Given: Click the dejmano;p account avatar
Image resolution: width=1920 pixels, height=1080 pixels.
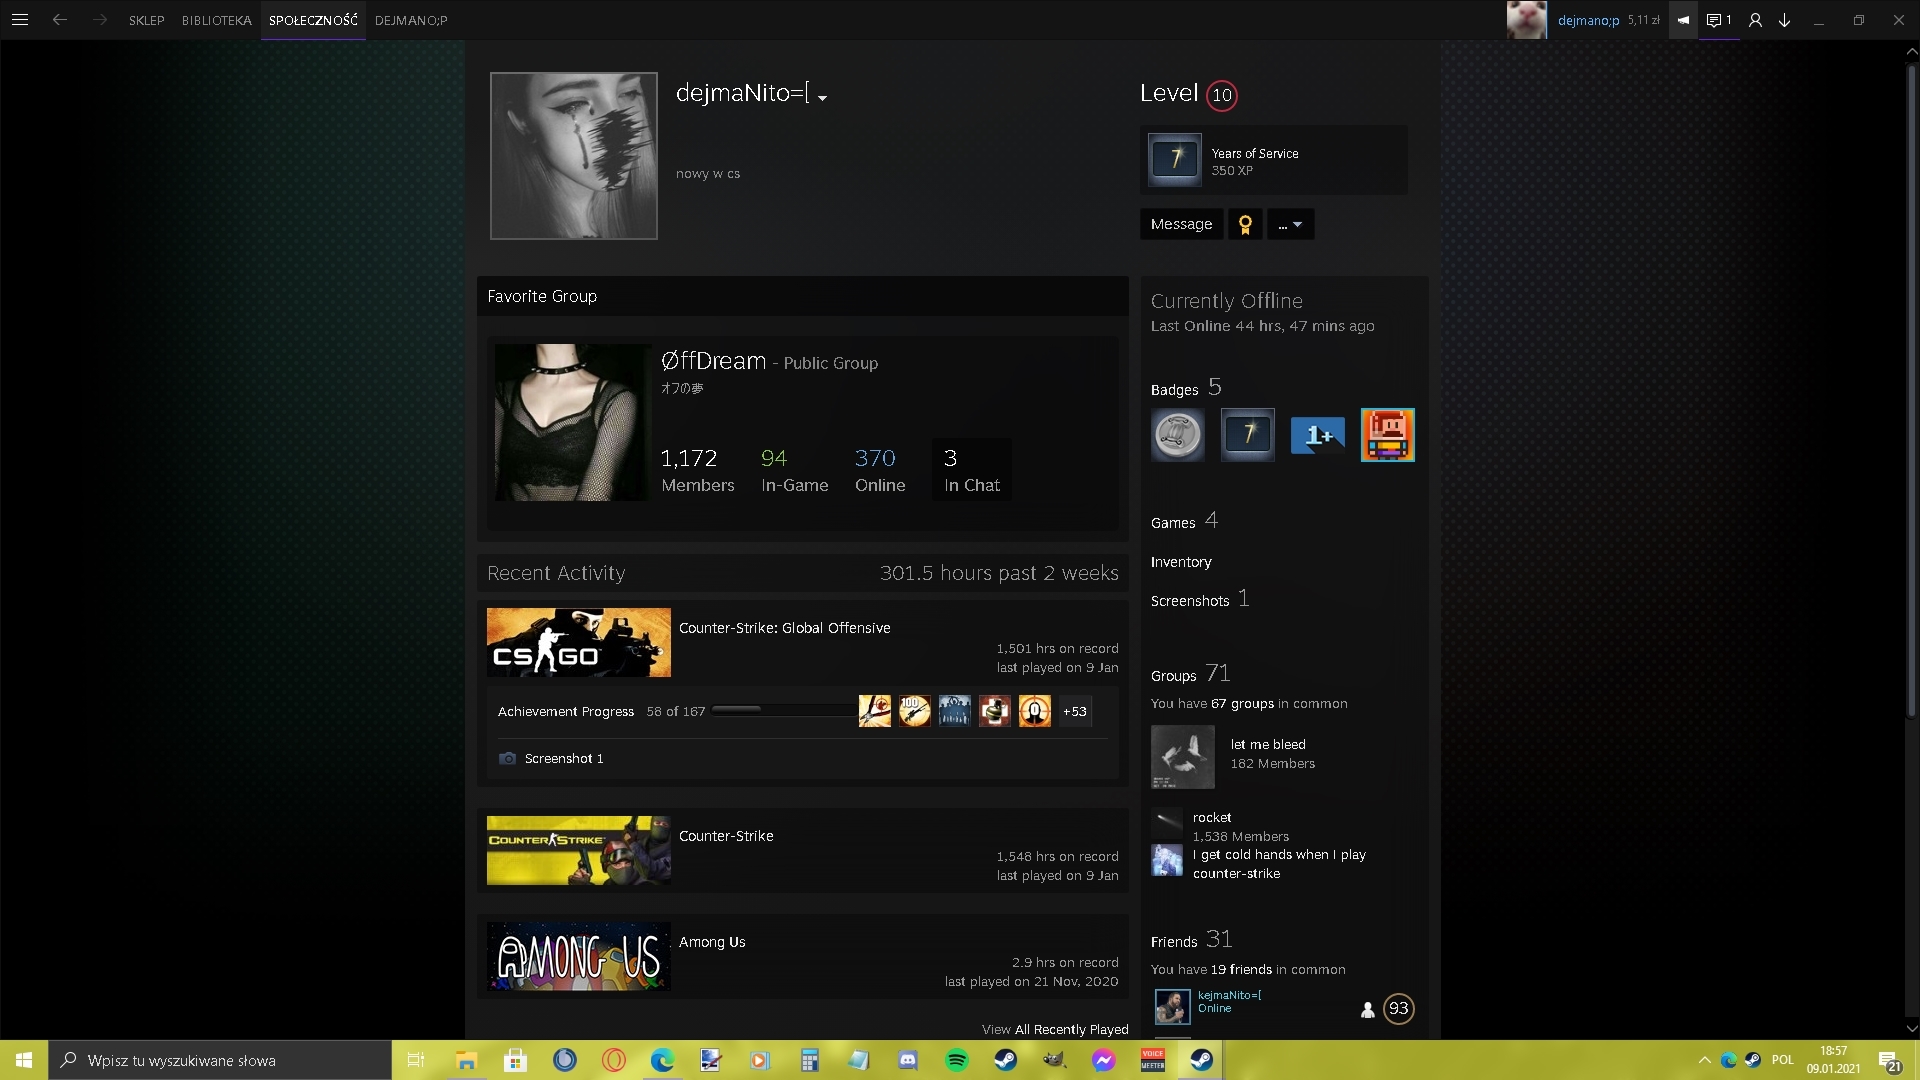Looking at the screenshot, I should click(1526, 20).
